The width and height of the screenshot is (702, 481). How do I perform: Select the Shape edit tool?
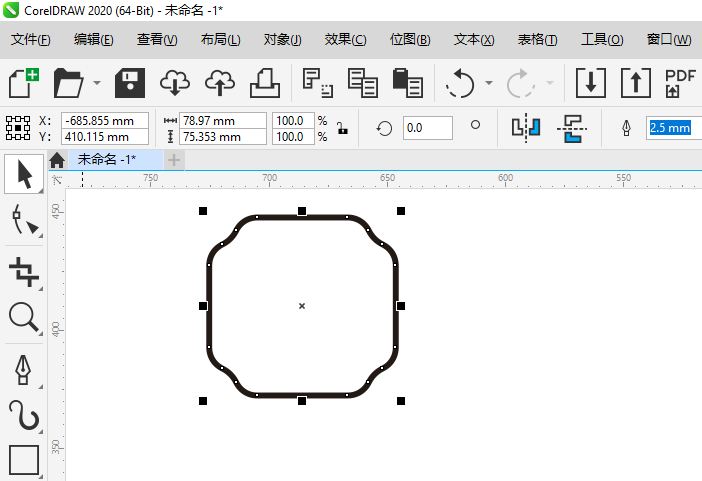pyautogui.click(x=24, y=219)
